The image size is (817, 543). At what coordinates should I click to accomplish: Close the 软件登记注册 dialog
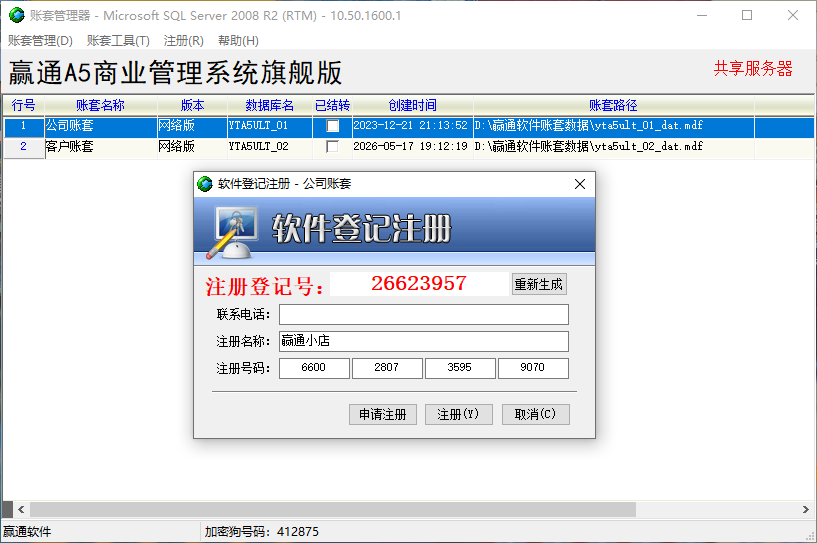tap(580, 184)
